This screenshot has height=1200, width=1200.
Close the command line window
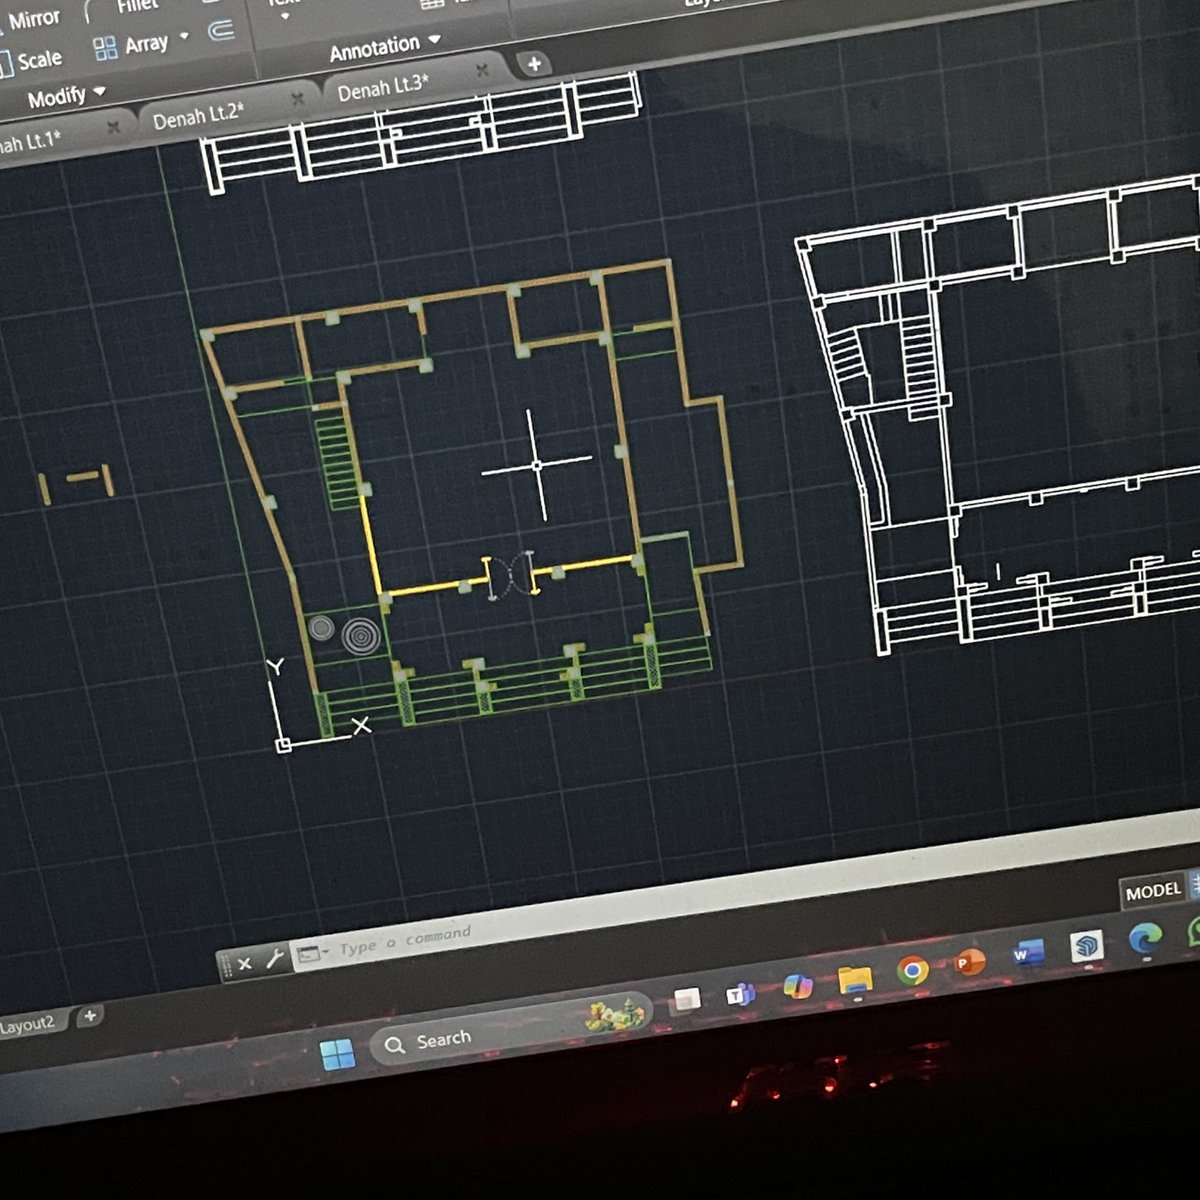(244, 964)
